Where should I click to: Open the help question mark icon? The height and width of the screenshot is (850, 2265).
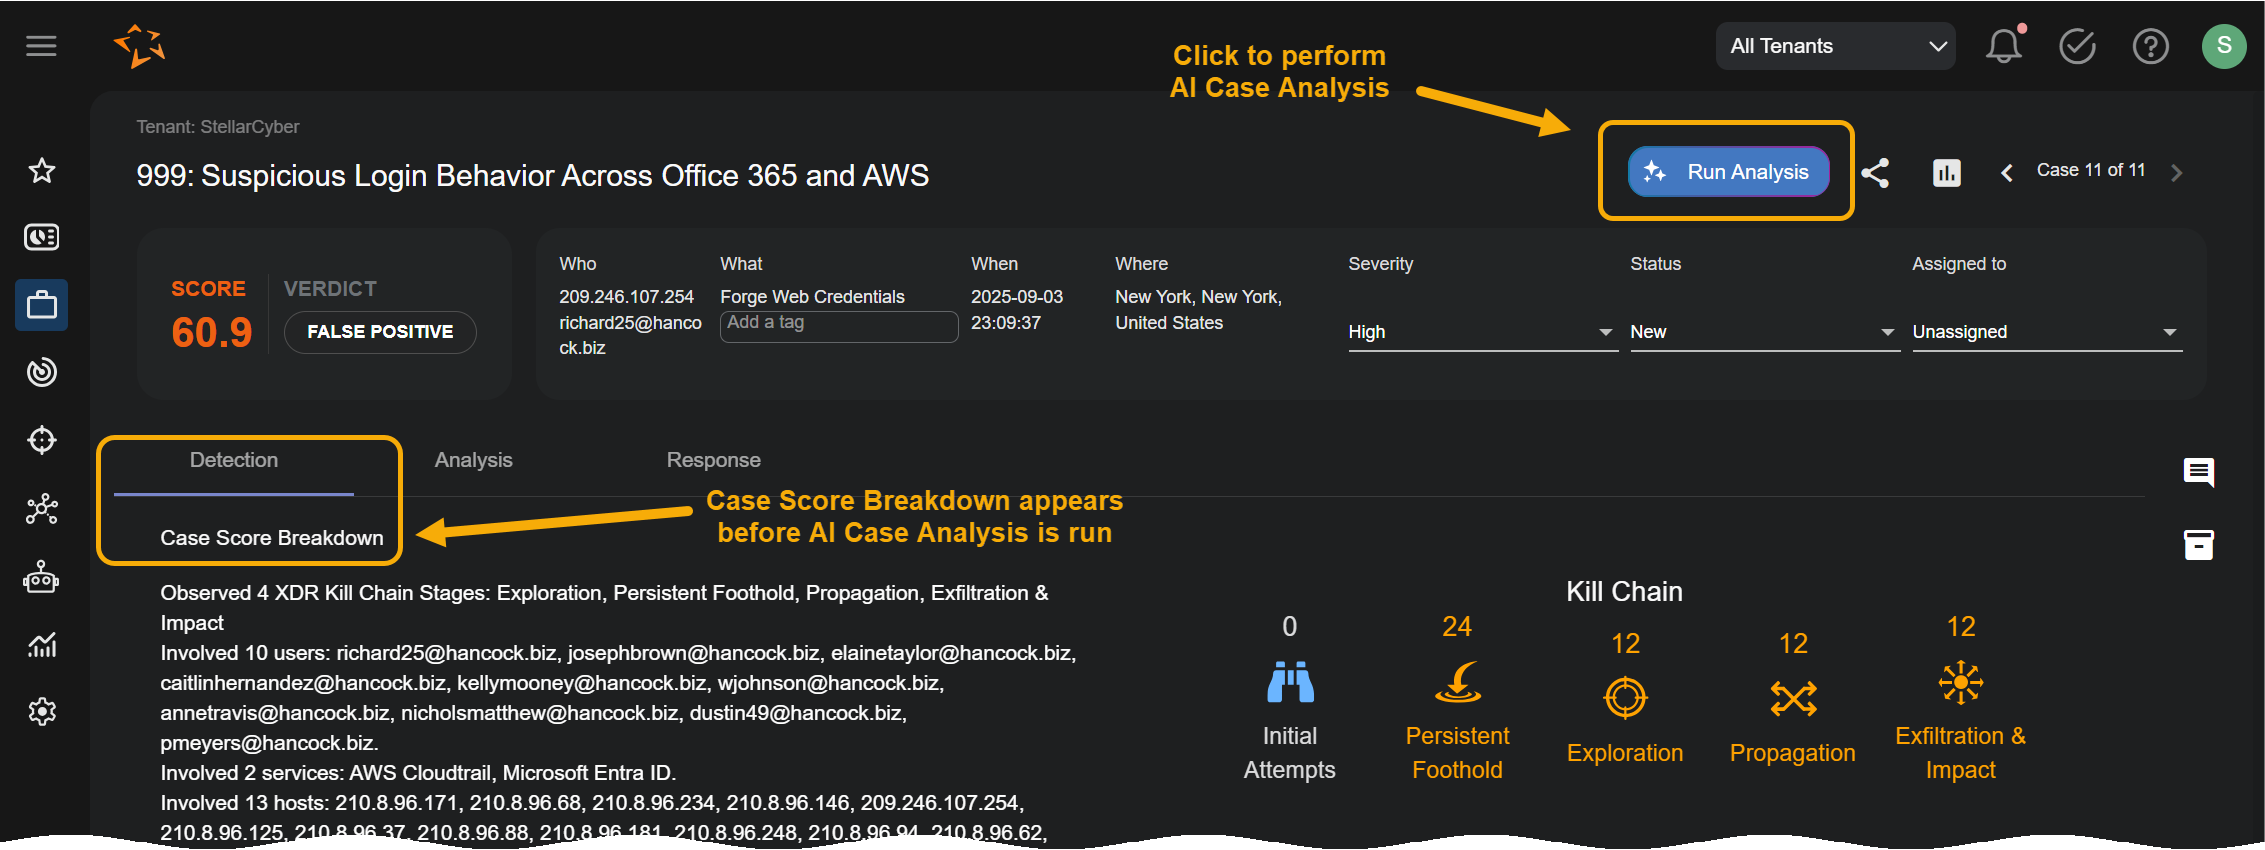coord(2150,46)
